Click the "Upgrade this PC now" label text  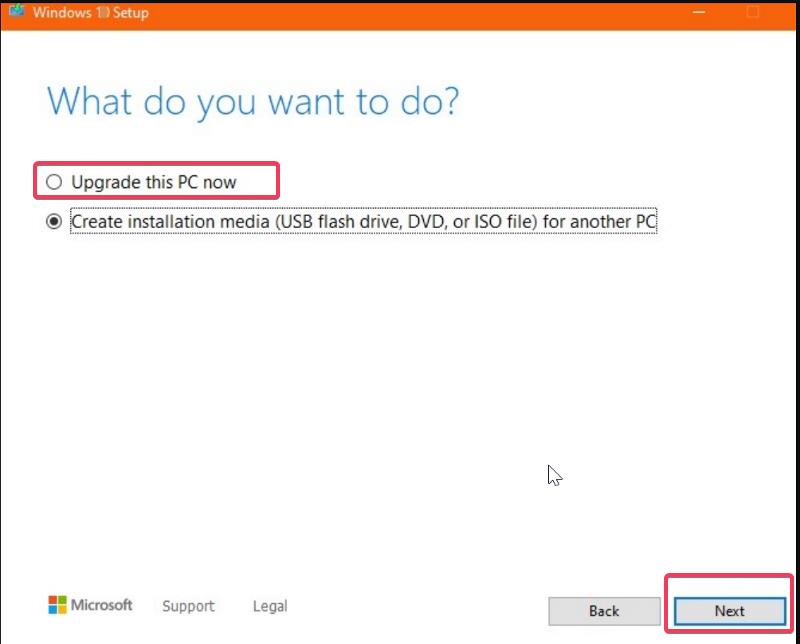point(150,181)
